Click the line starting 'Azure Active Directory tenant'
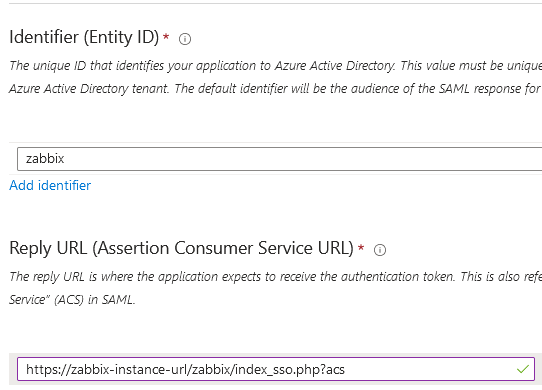Viewport: 542px width, 390px height. point(275,89)
